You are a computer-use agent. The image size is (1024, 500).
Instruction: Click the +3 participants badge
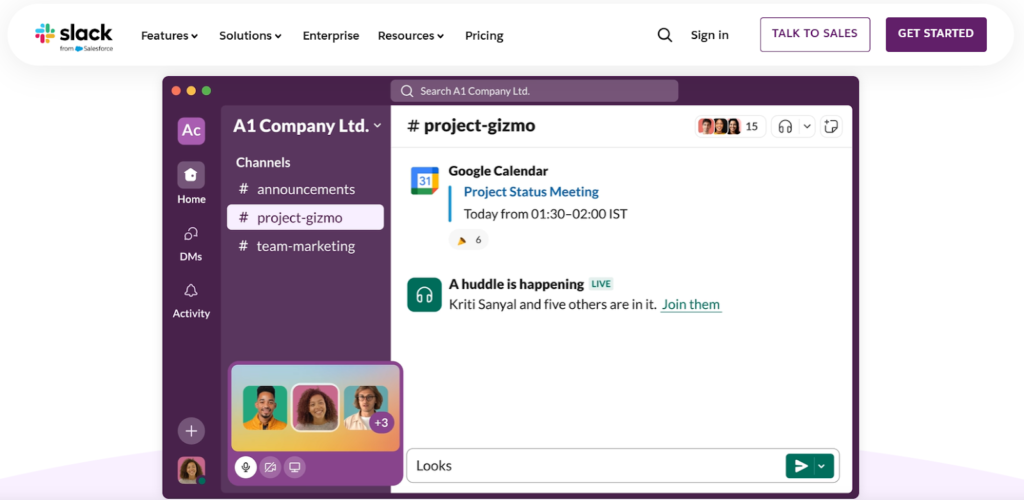point(381,422)
